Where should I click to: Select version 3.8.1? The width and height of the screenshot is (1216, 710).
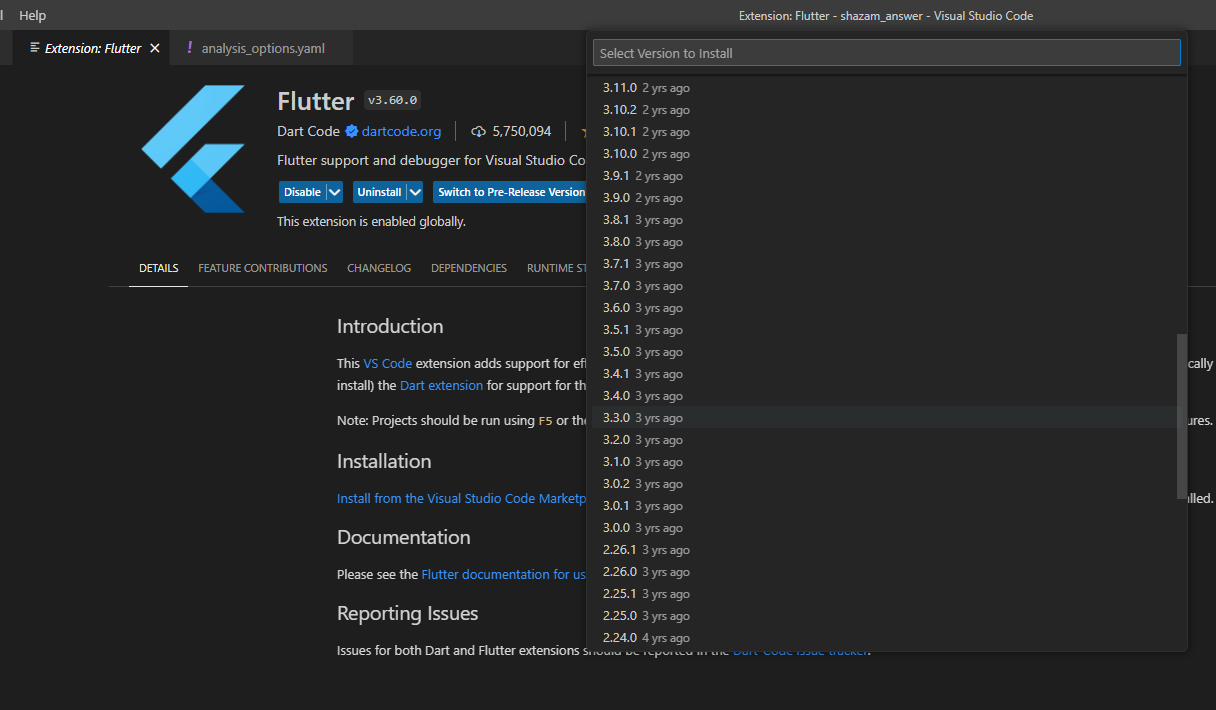pos(887,220)
